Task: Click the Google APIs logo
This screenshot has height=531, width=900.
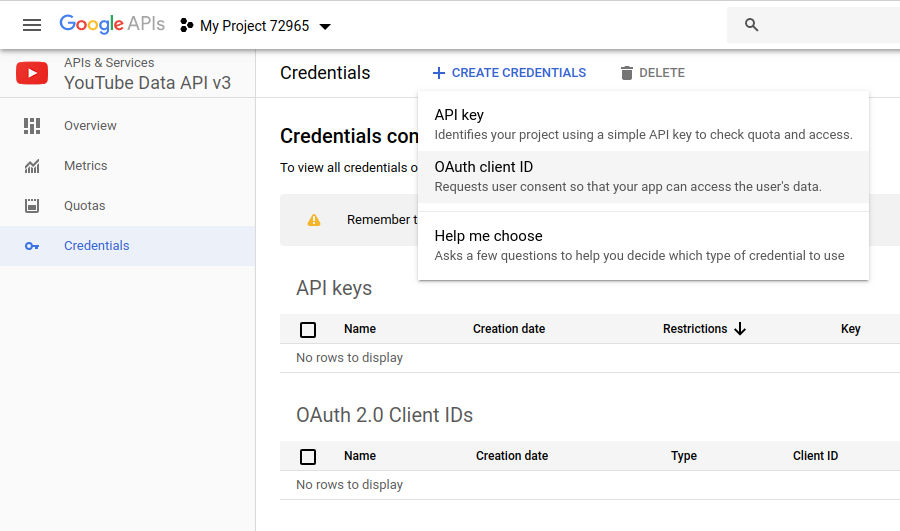Action: (x=112, y=24)
